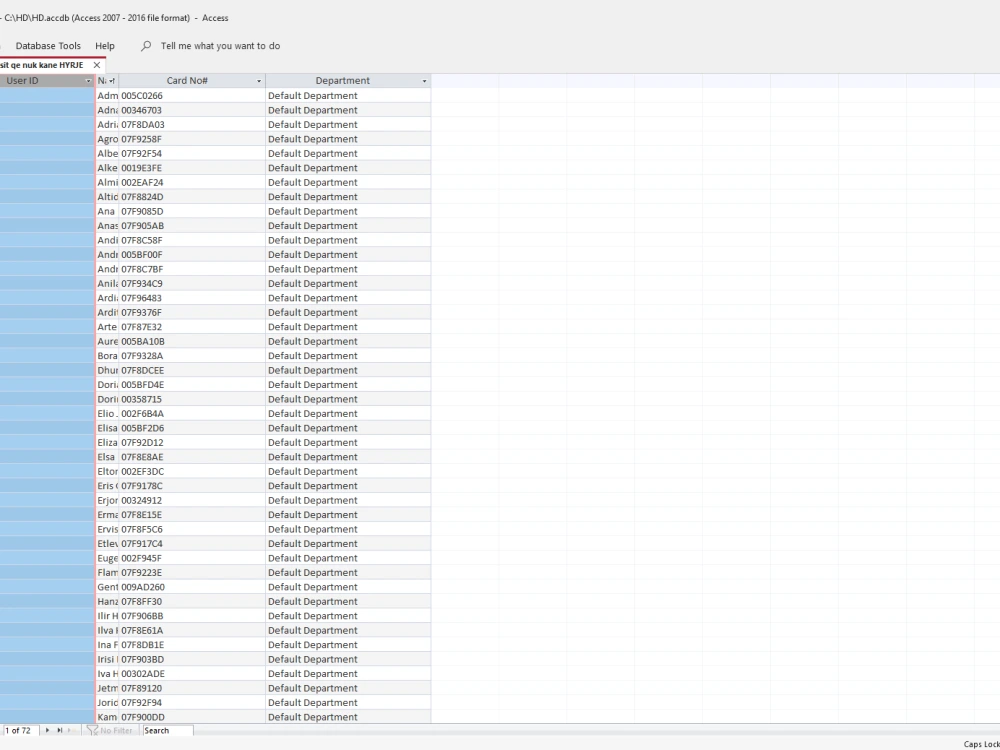Click card number cell 005BF00F

tap(192, 254)
